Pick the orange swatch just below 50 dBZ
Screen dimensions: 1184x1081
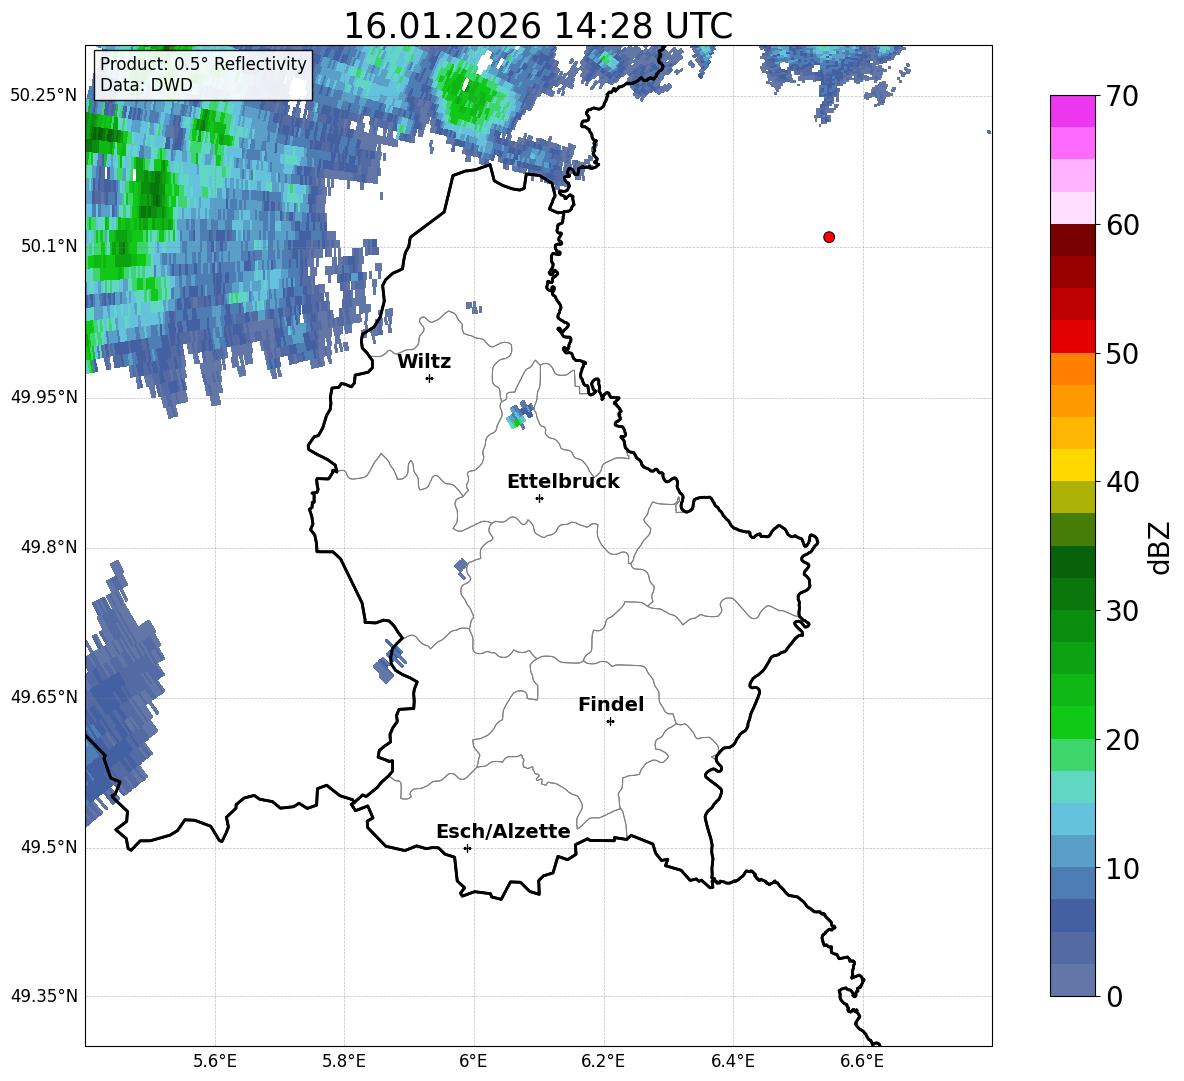coord(1072,369)
